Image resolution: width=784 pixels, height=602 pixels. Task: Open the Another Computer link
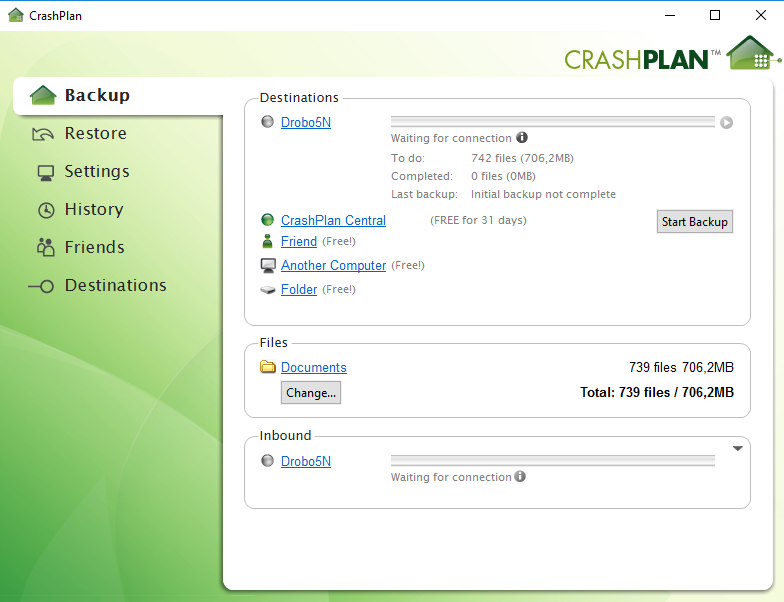tap(333, 266)
